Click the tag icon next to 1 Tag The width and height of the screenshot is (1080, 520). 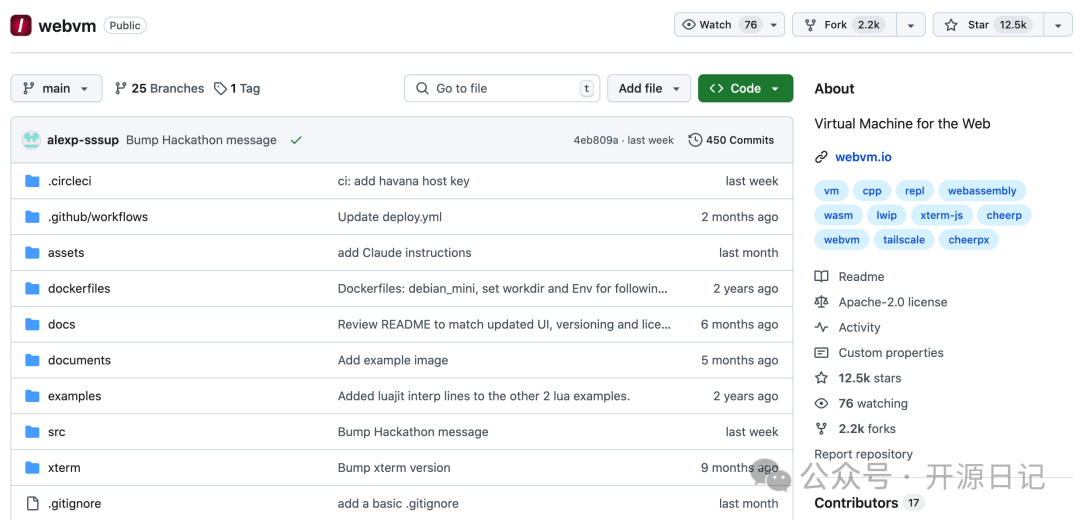[x=220, y=88]
